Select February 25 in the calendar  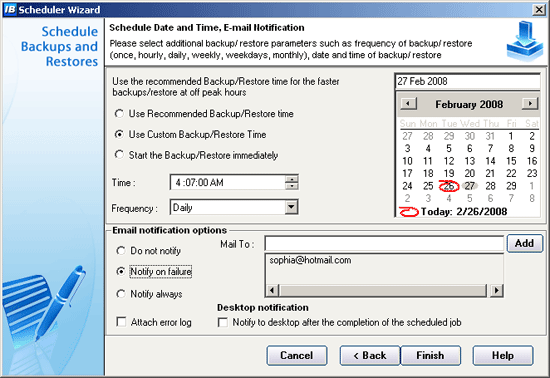pyautogui.click(x=428, y=186)
